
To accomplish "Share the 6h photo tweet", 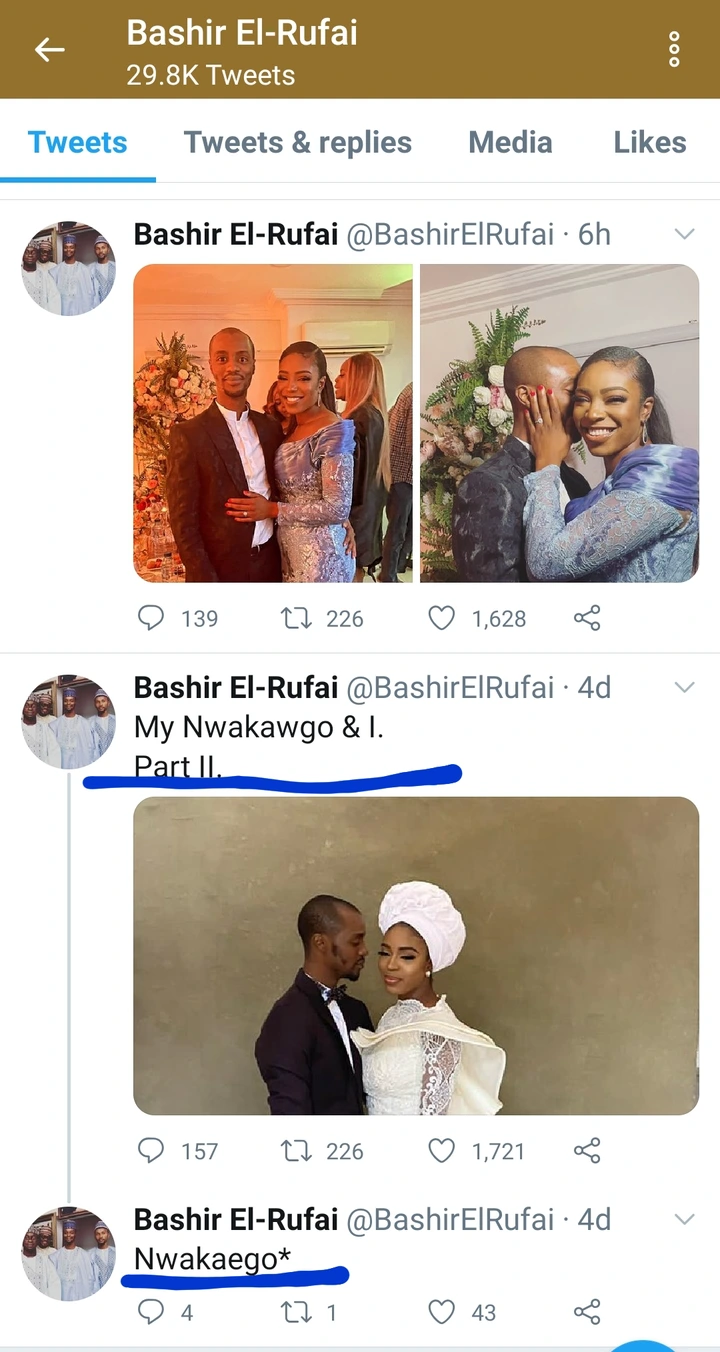I will pyautogui.click(x=587, y=618).
